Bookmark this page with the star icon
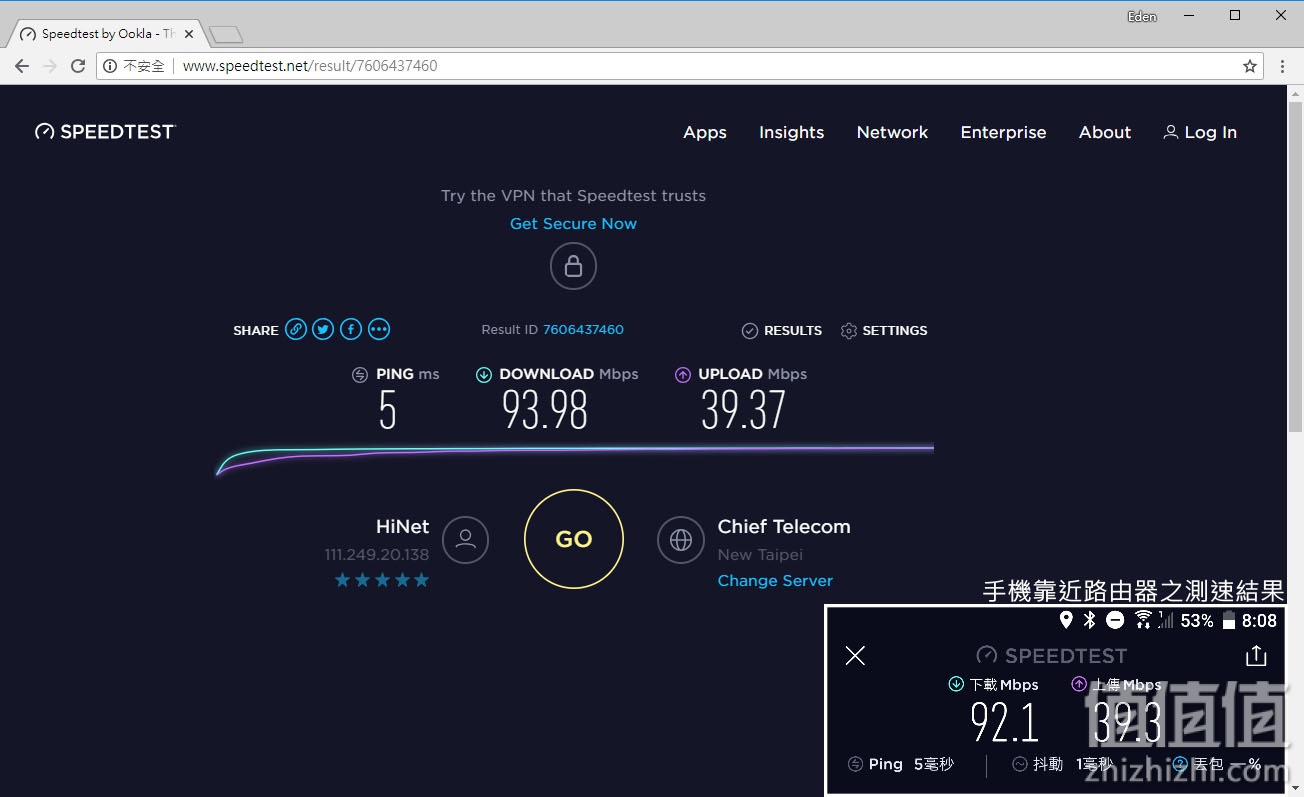Screen dimensions: 1304x797 (1250, 66)
